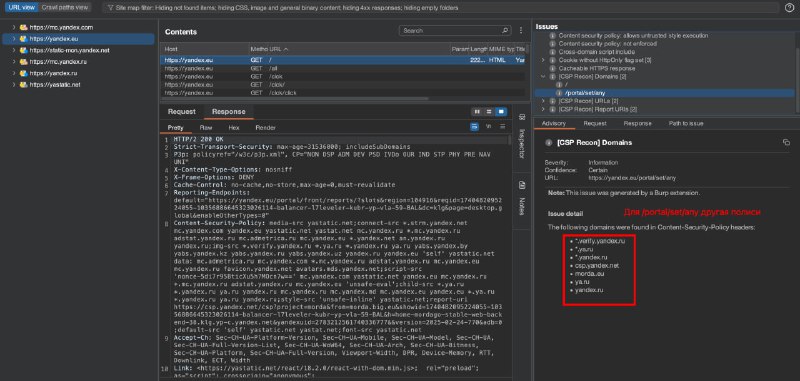Sort contents by the Host column
The width and height of the screenshot is (800, 381).
coord(205,49)
